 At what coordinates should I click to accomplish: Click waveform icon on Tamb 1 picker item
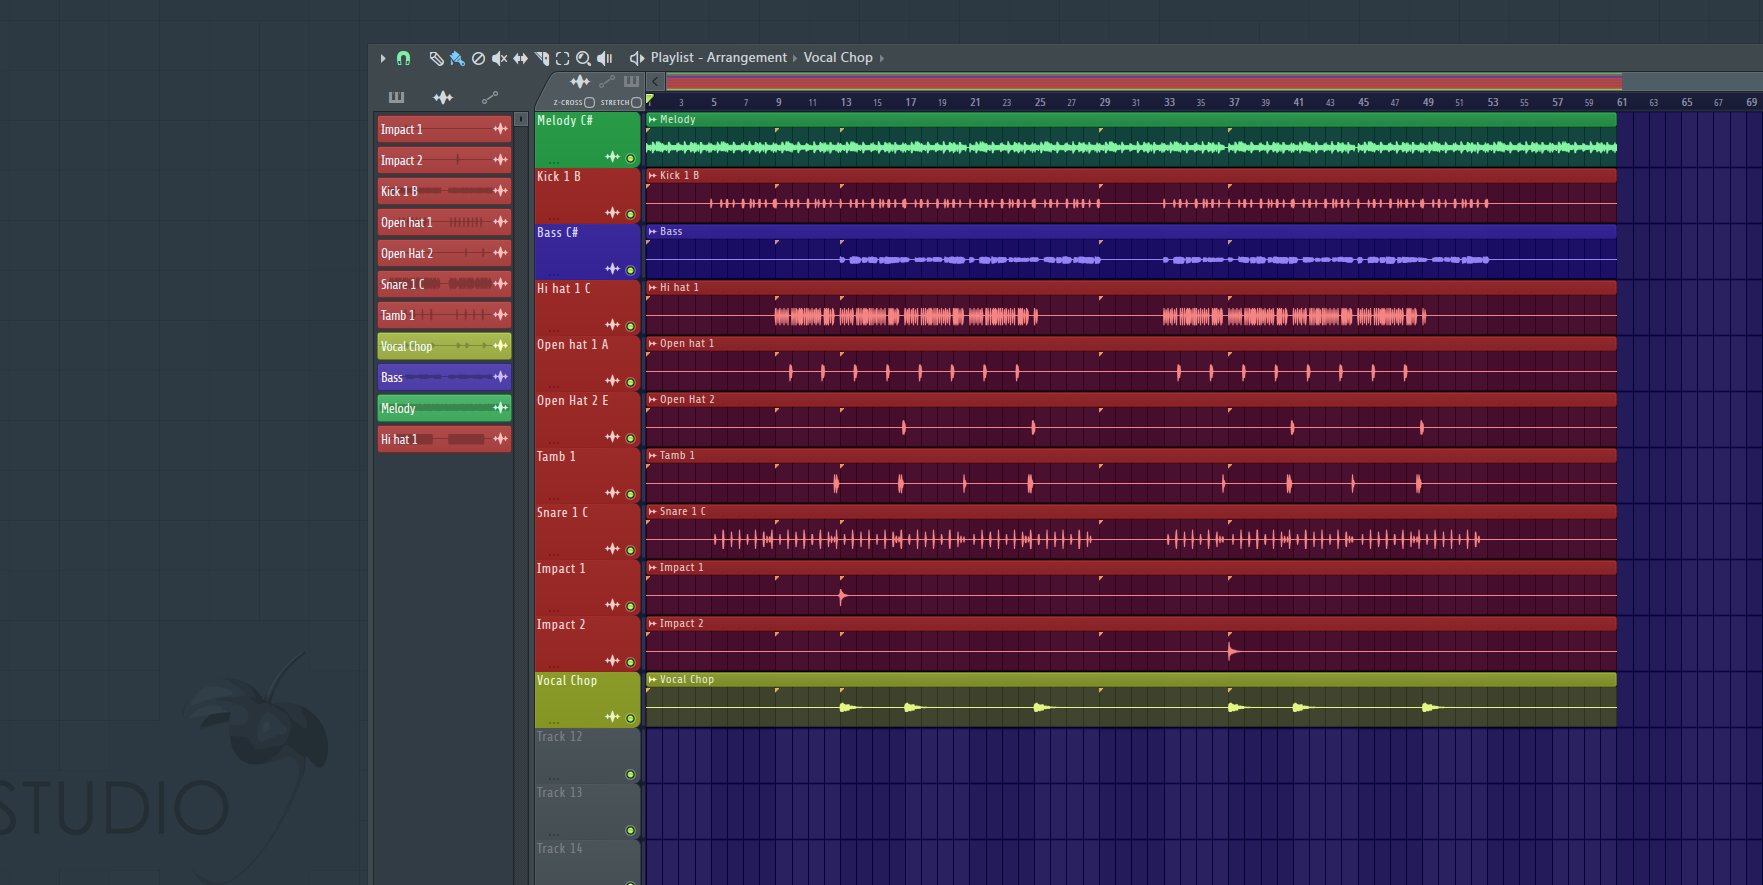click(x=500, y=315)
